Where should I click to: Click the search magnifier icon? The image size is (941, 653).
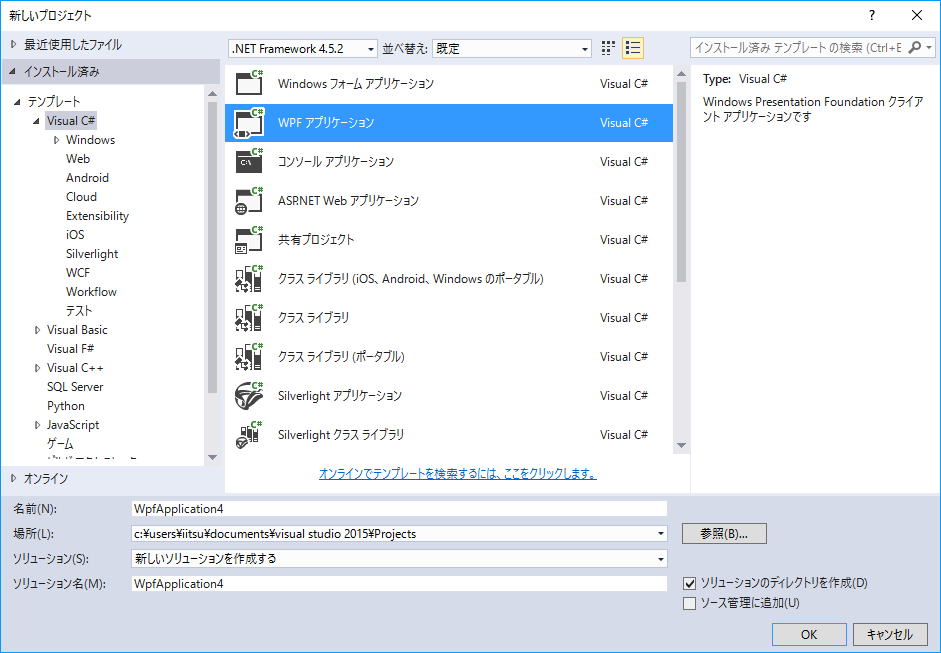(915, 47)
